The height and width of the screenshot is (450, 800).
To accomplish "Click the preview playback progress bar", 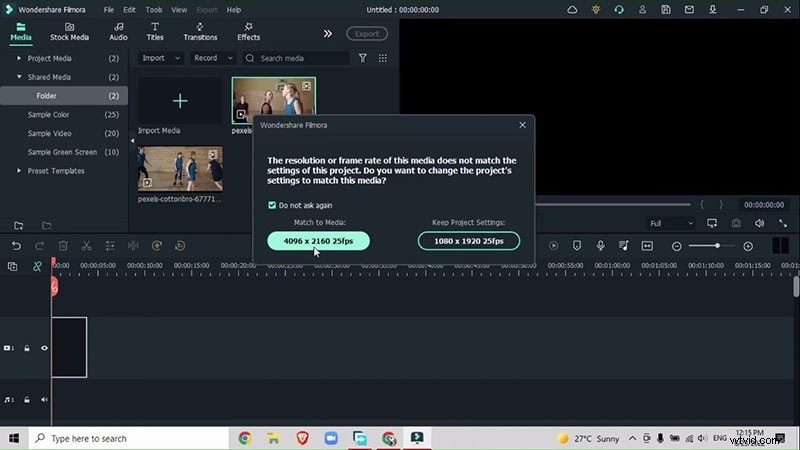I will (x=612, y=205).
